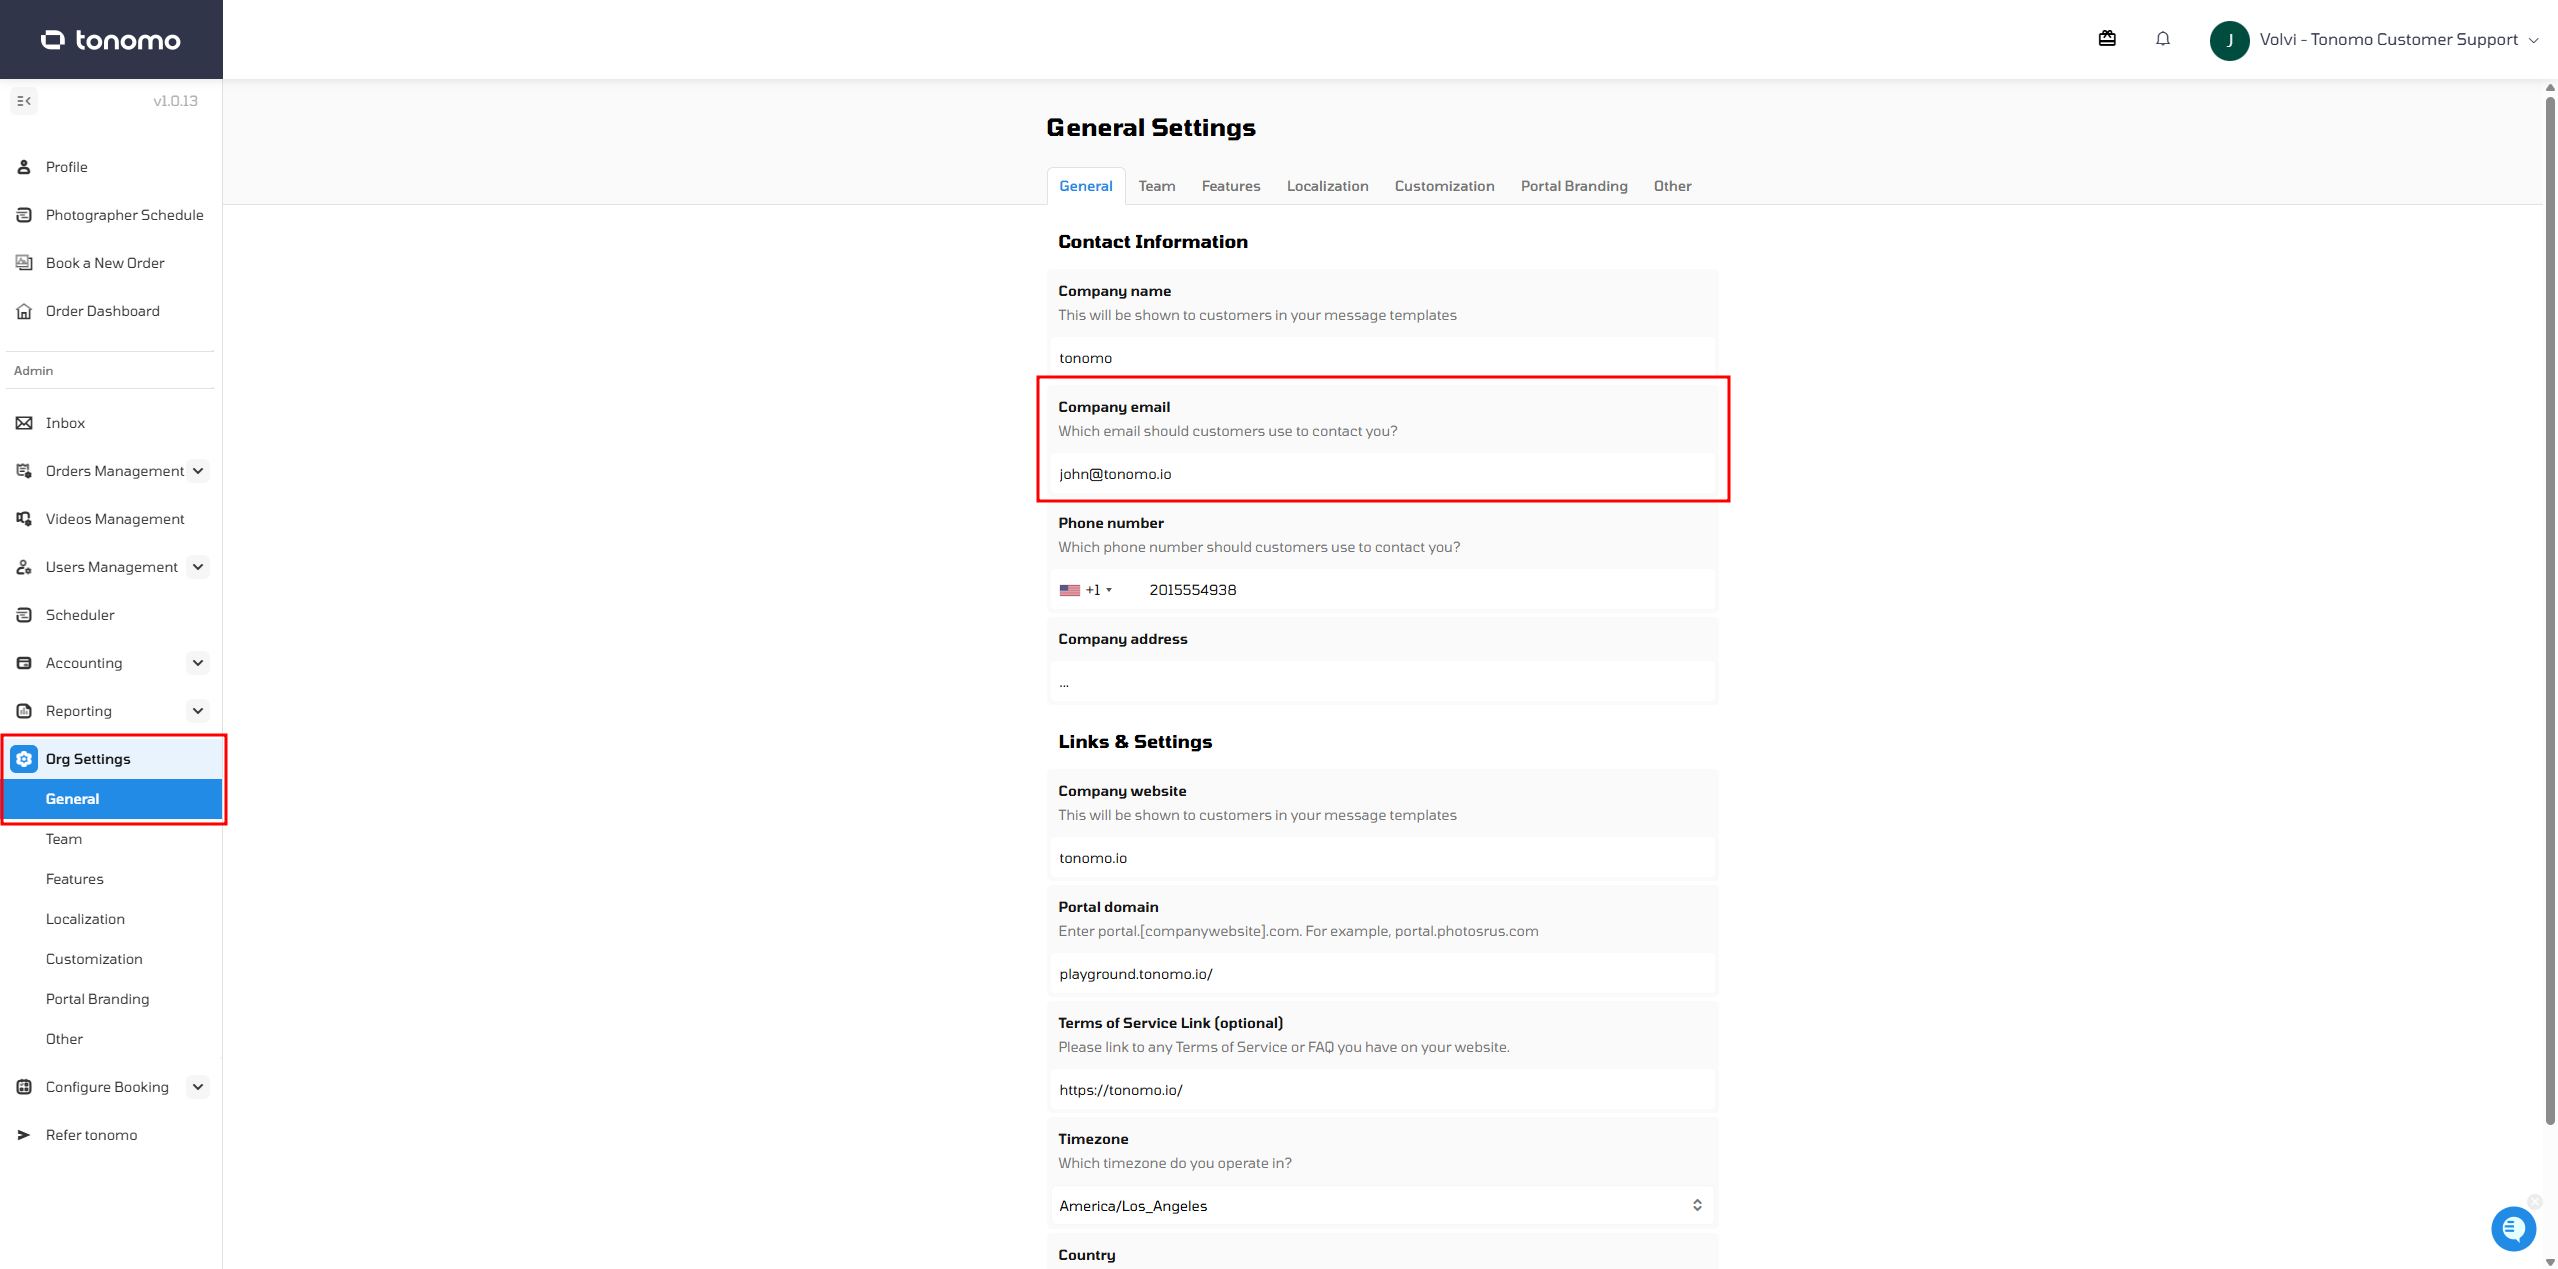The height and width of the screenshot is (1269, 2558).
Task: Open Profile in sidebar
Action: 66,167
